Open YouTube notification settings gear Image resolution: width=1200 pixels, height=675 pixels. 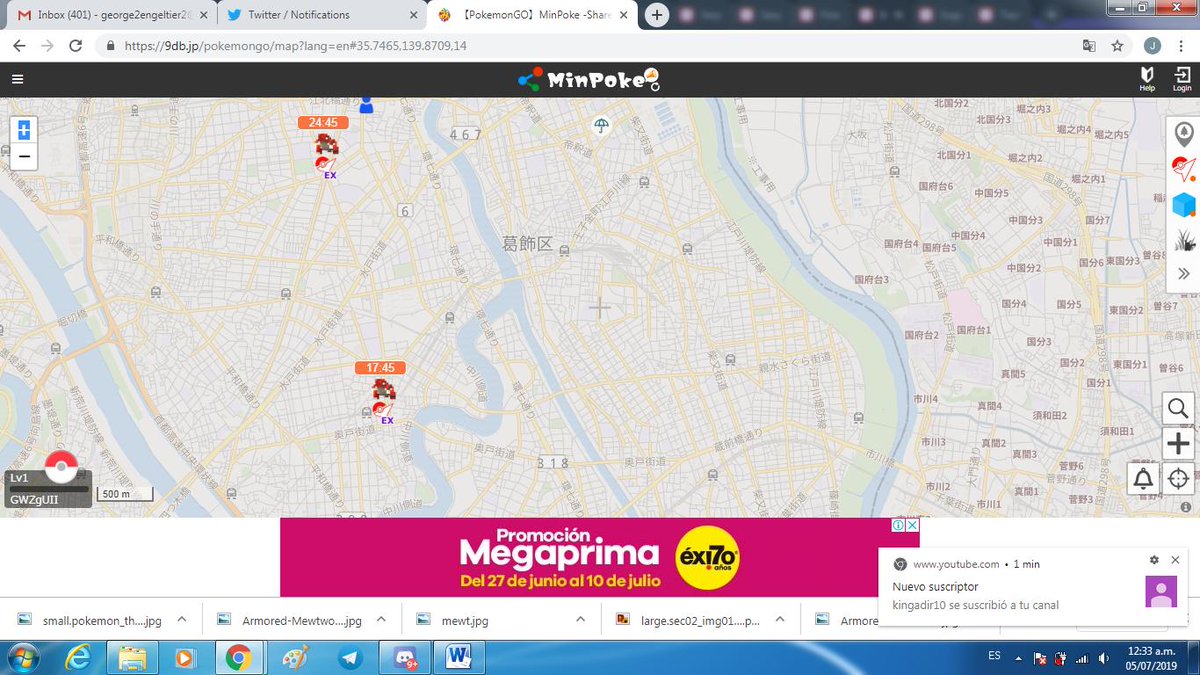click(x=1154, y=560)
